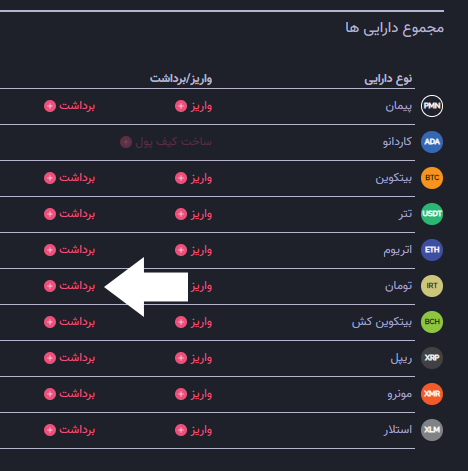Open withdraw (برداشت) for Bitcoin Cash row
468x471 pixels.
tap(70, 322)
